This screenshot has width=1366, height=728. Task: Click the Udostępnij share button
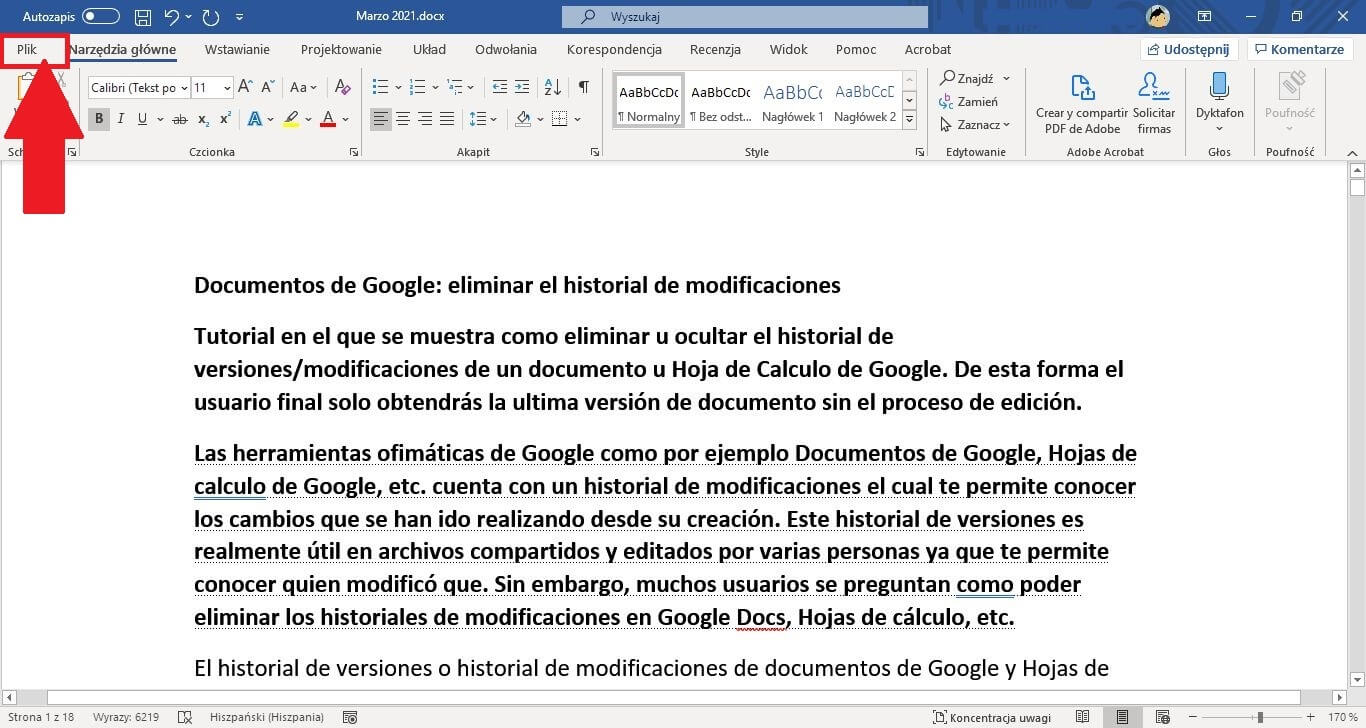(x=1189, y=49)
